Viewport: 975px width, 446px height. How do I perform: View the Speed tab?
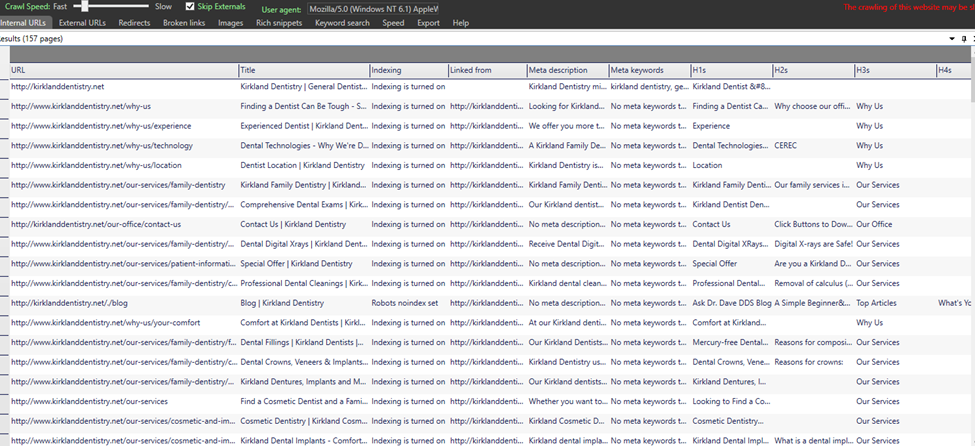(x=393, y=23)
